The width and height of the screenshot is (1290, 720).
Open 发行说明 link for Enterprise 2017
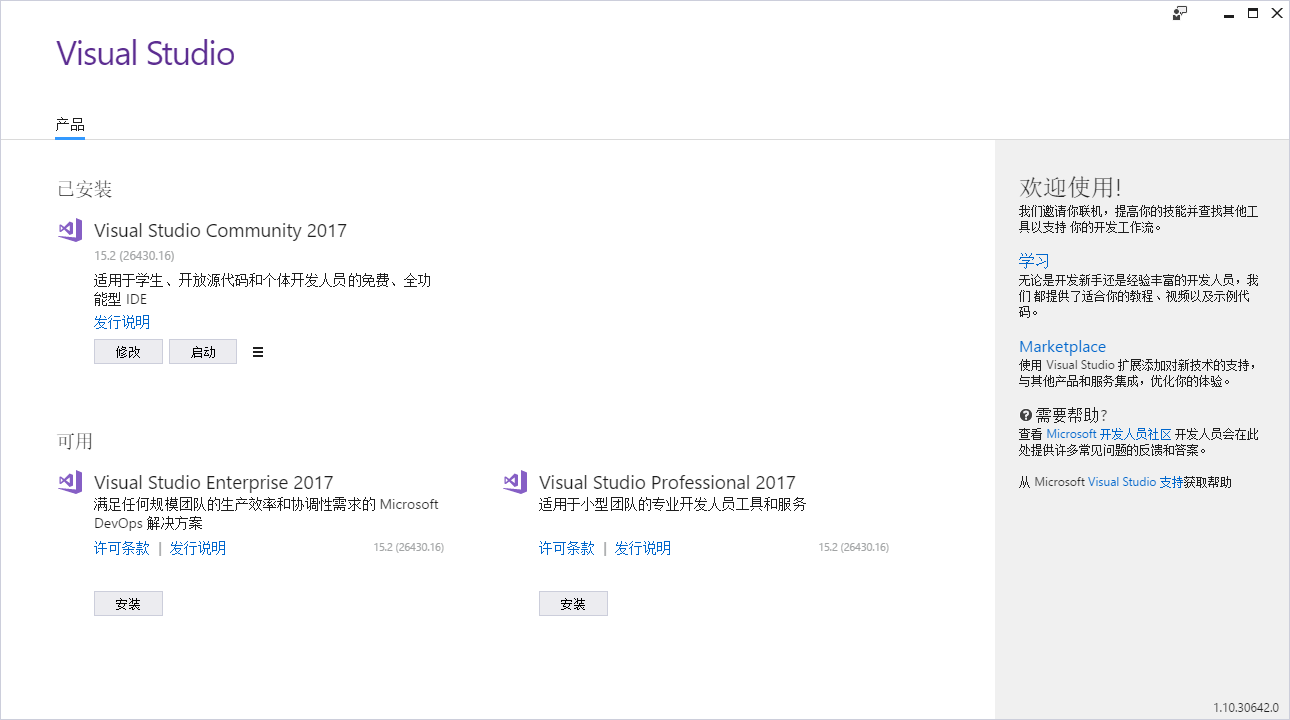198,548
